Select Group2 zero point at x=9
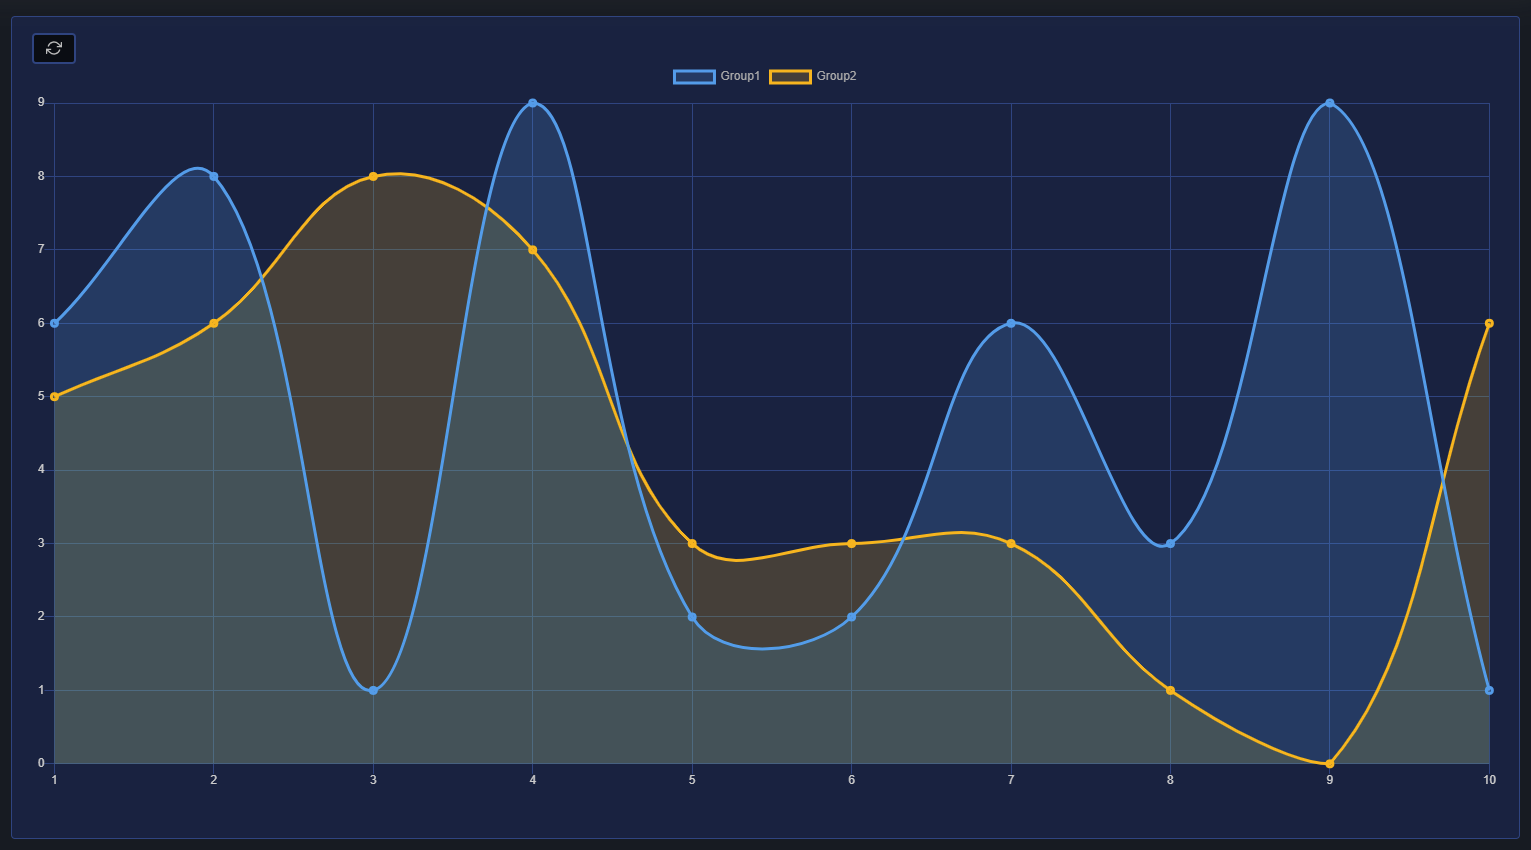This screenshot has width=1531, height=850. point(1330,763)
